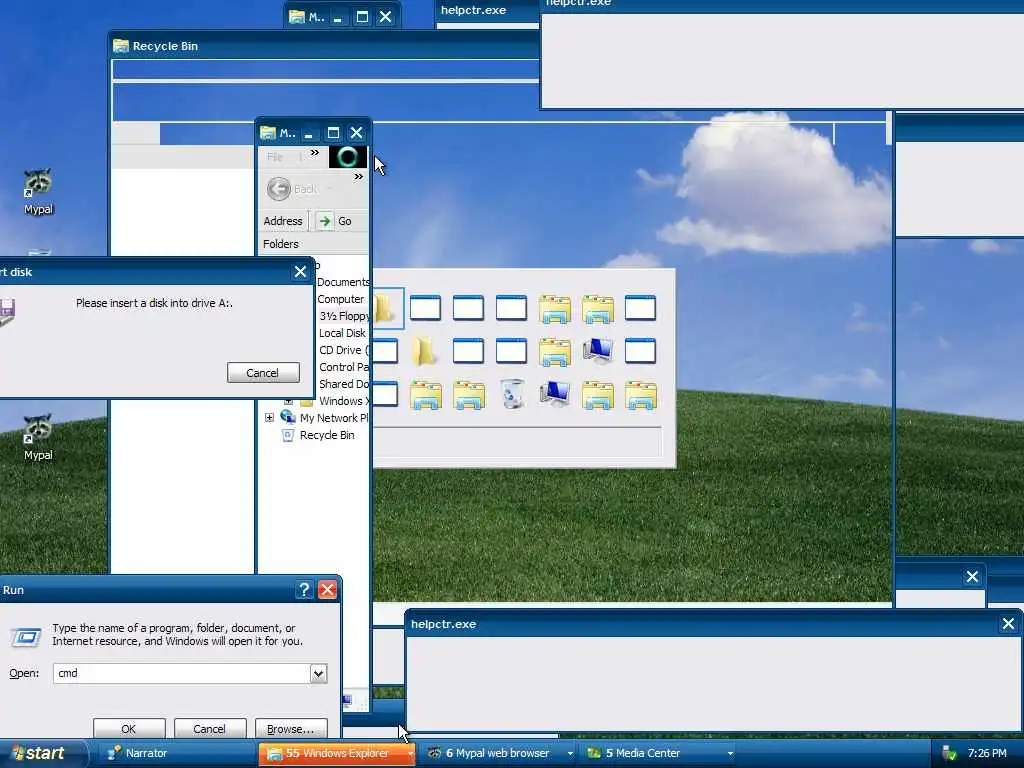Open the Start menu
Viewport: 1024px width, 768px height.
[42, 754]
